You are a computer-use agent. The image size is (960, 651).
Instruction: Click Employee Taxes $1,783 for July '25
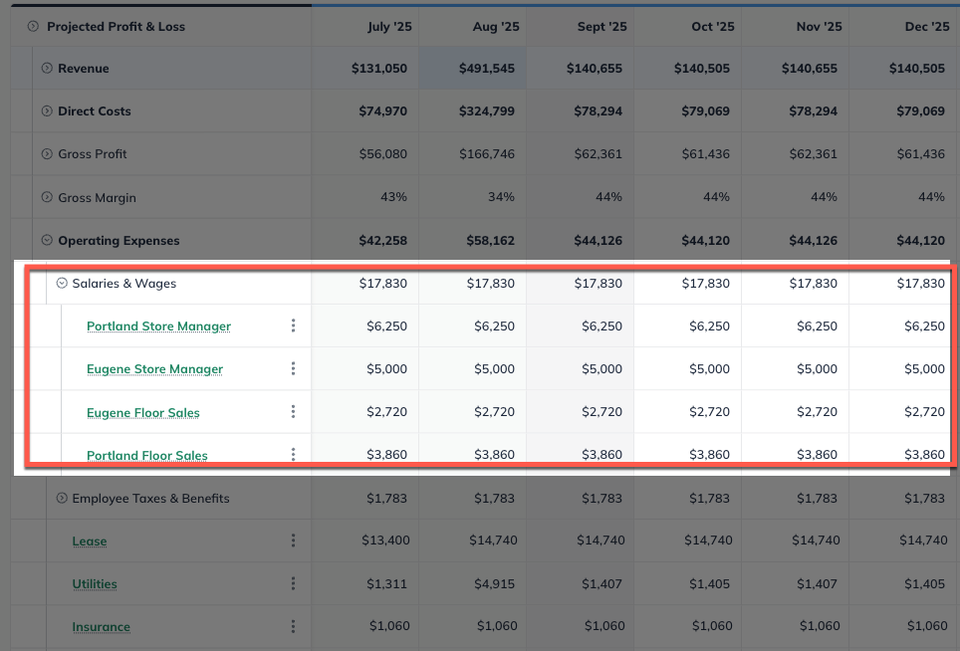[x=386, y=498]
